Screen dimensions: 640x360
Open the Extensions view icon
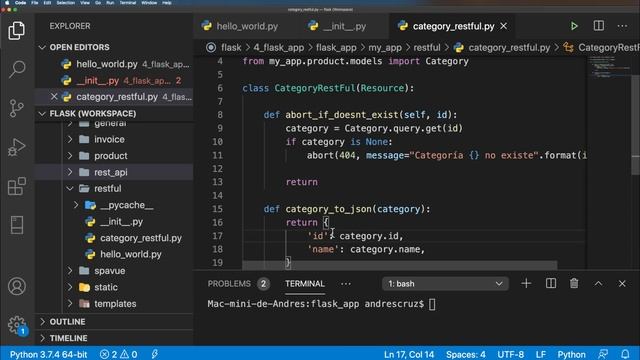tap(17, 186)
